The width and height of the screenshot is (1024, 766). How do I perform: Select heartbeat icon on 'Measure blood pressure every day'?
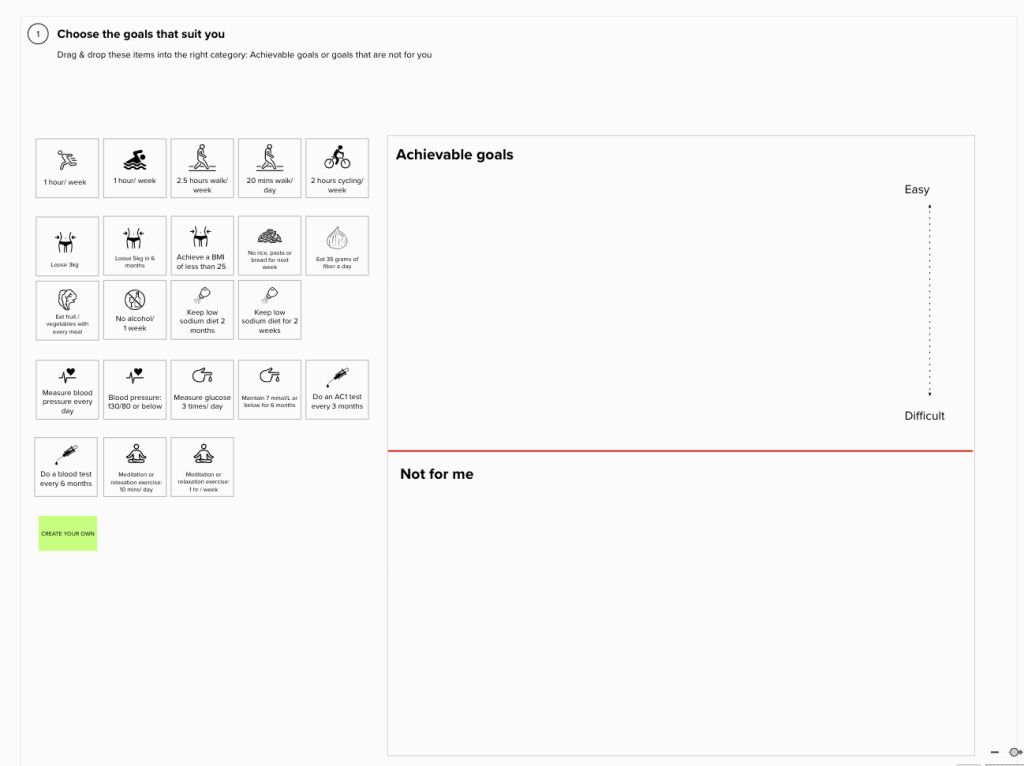pyautogui.click(x=67, y=376)
